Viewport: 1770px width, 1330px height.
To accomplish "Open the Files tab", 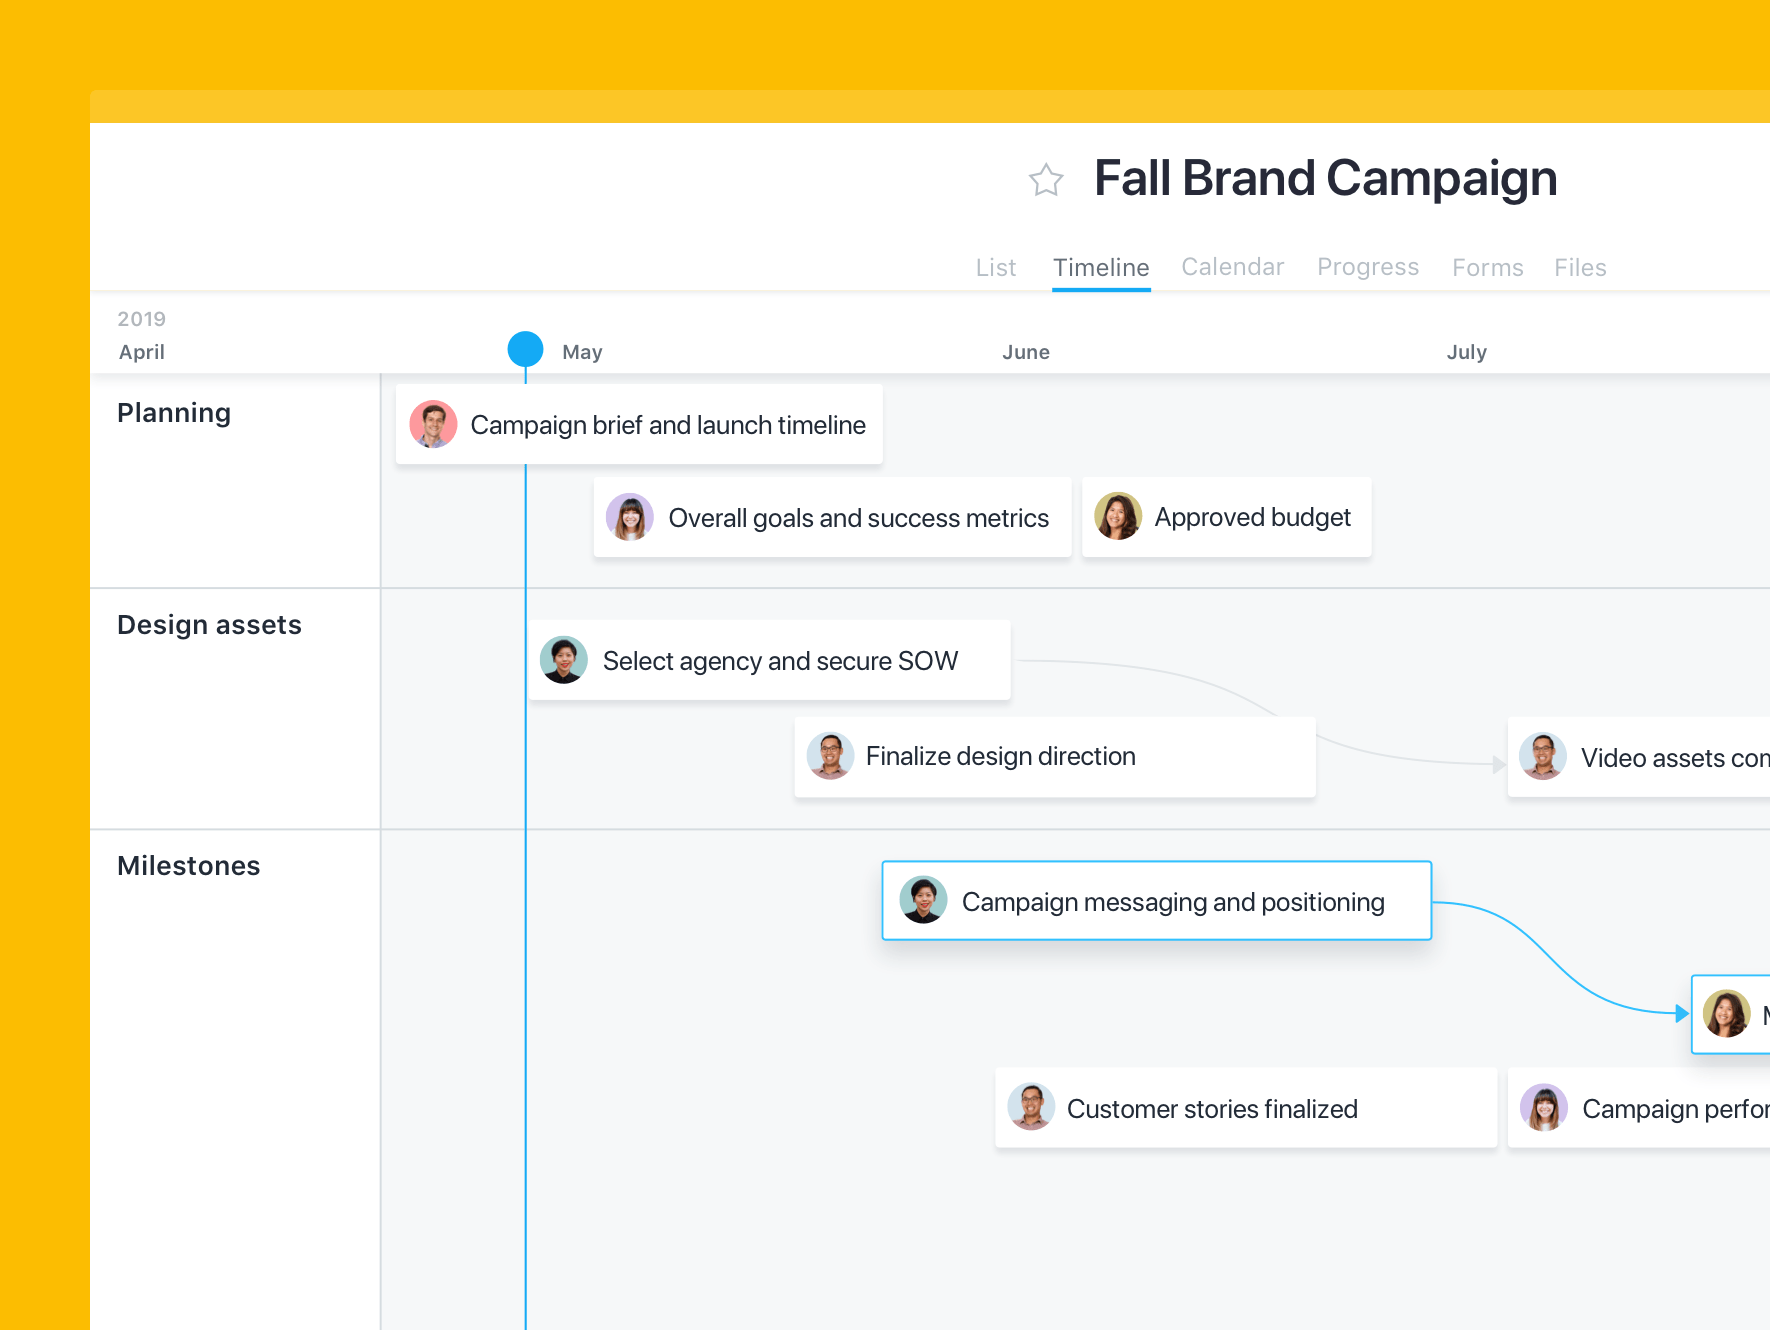I will (1579, 267).
